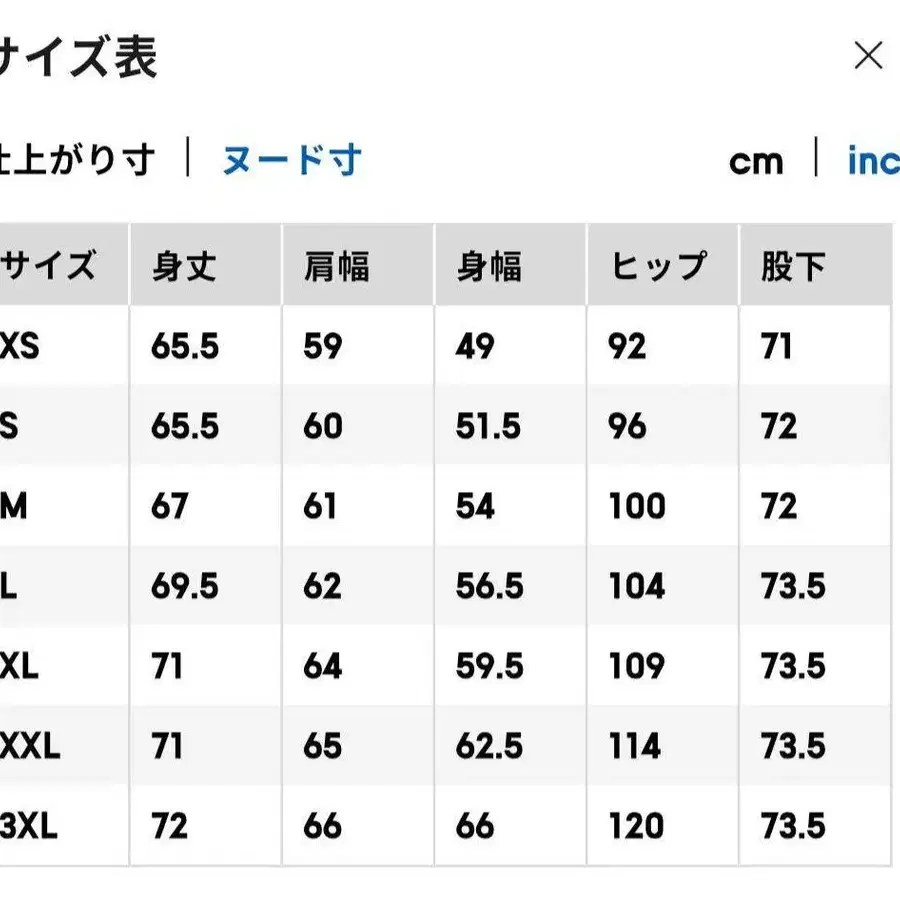Click the hip value 92 for XS
The height and width of the screenshot is (900, 900).
point(628,347)
